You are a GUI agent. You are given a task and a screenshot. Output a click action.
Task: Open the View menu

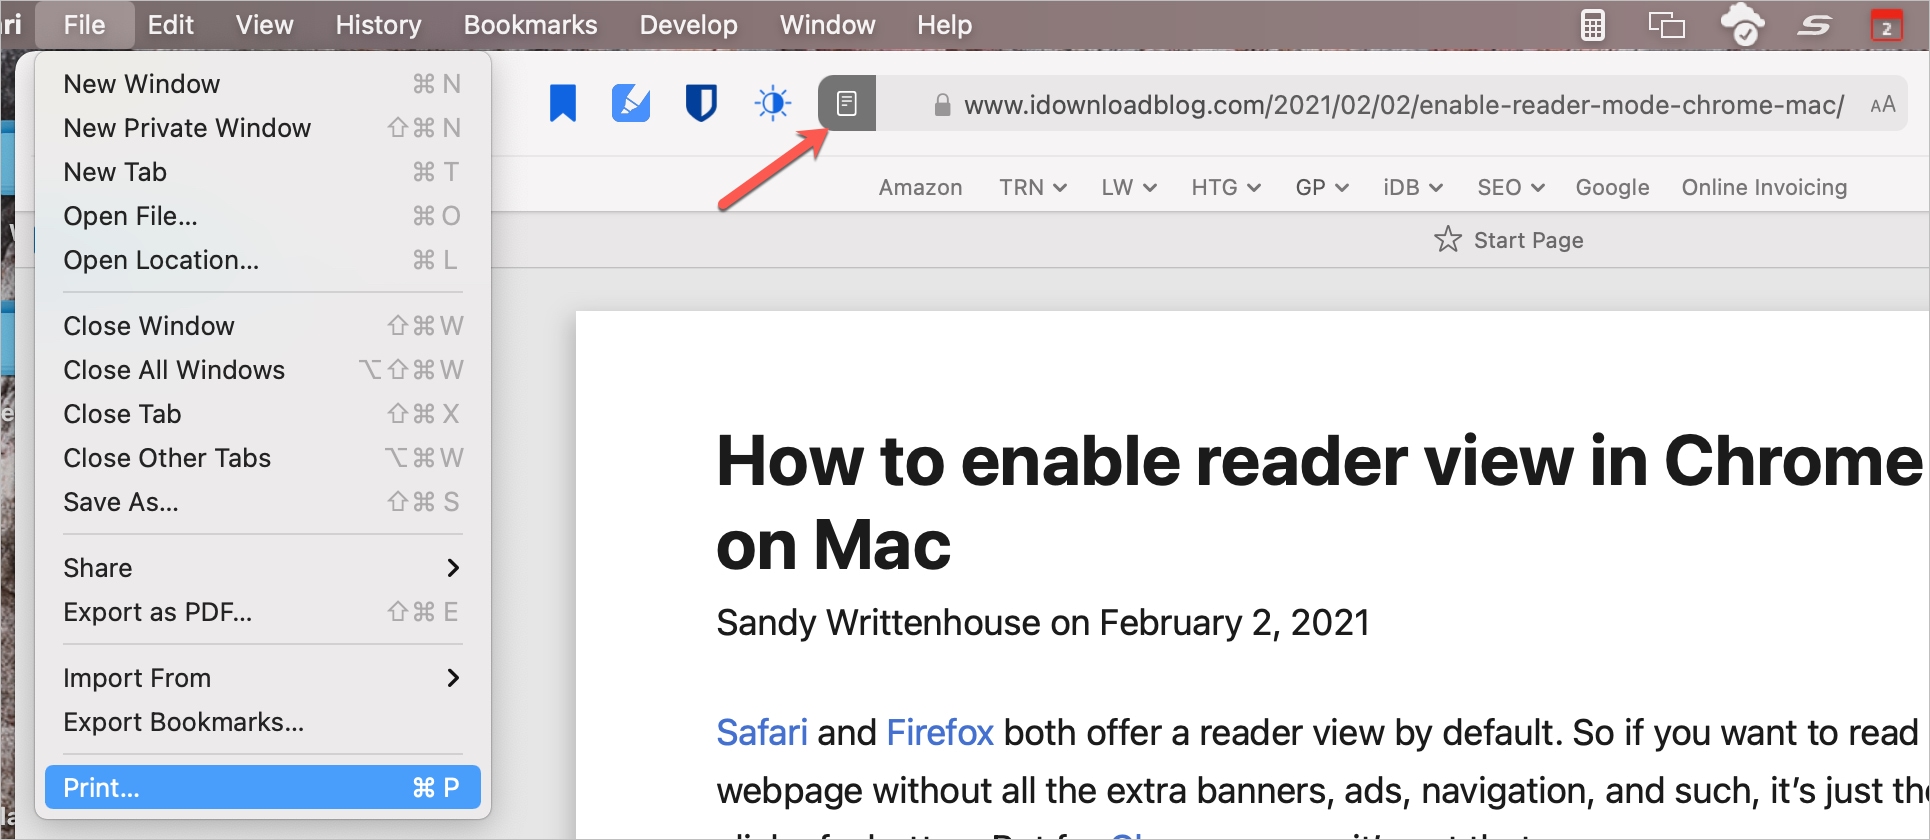pyautogui.click(x=265, y=25)
